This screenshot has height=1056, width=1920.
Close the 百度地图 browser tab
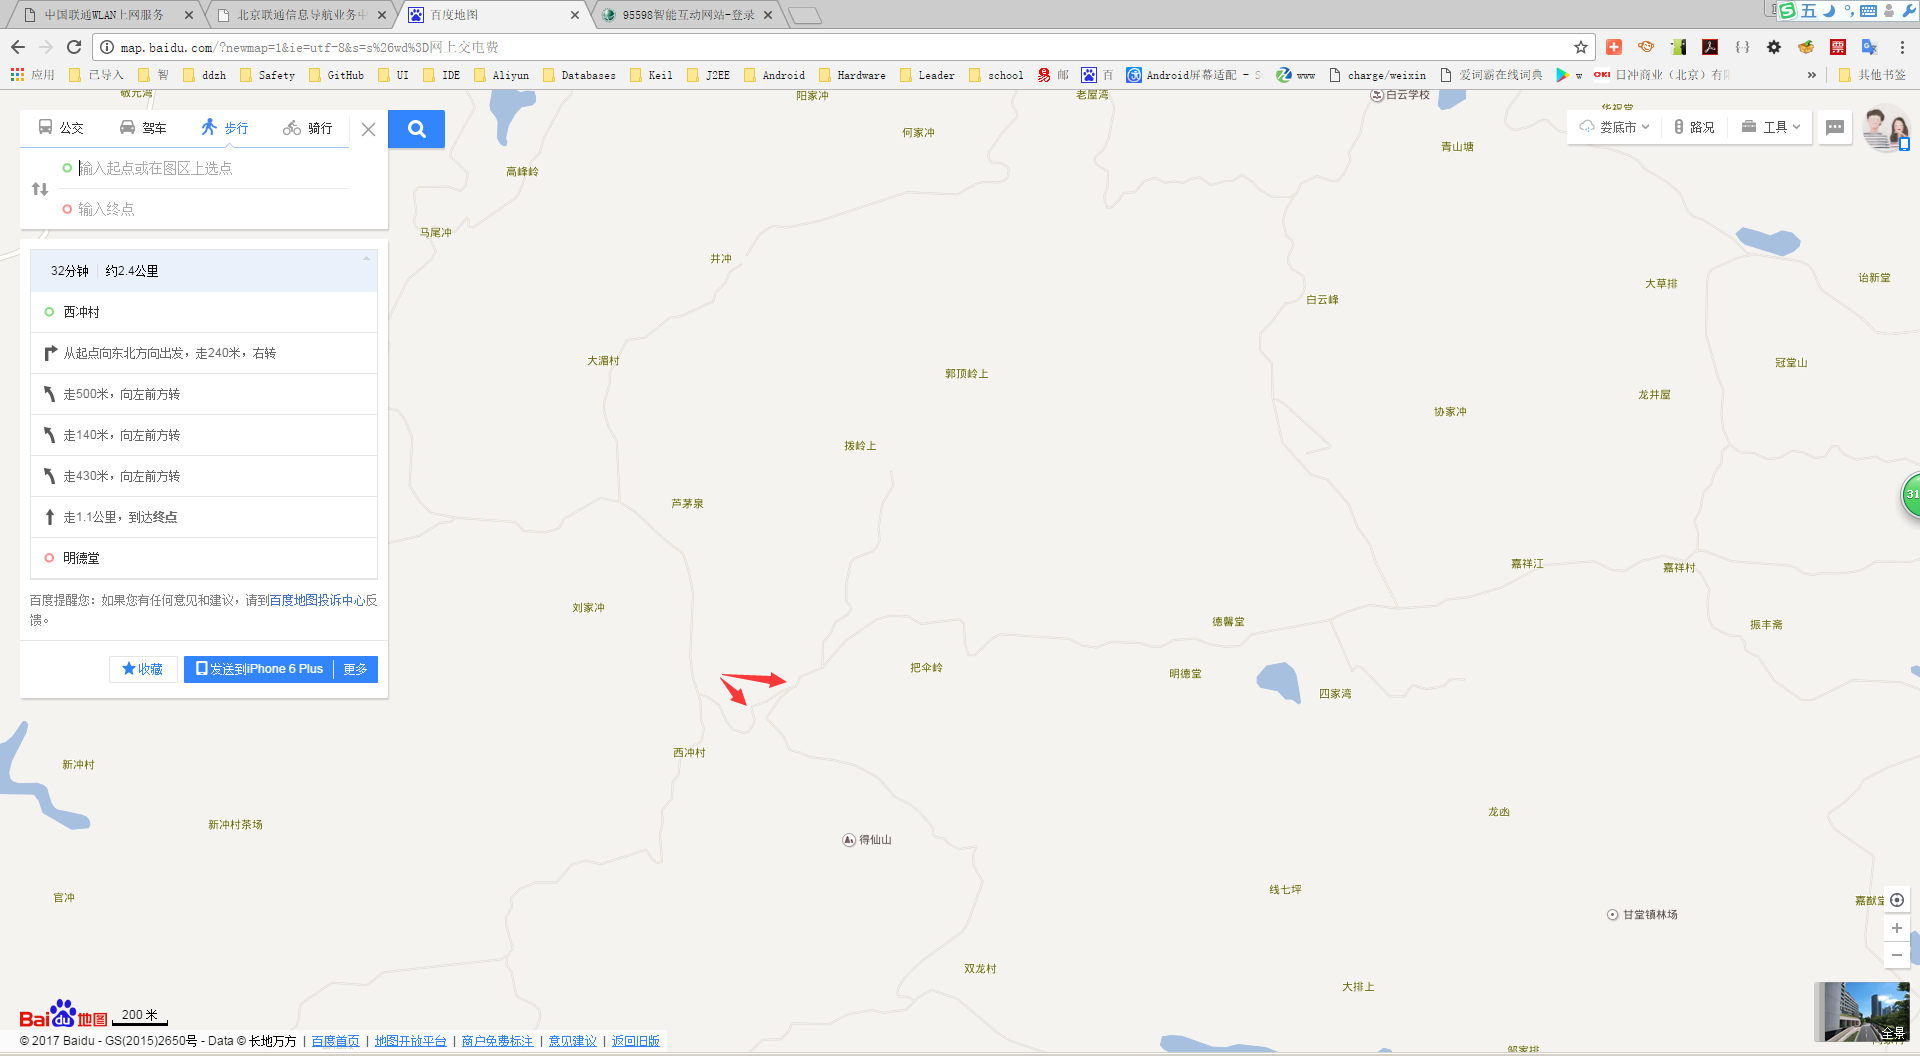click(x=575, y=15)
